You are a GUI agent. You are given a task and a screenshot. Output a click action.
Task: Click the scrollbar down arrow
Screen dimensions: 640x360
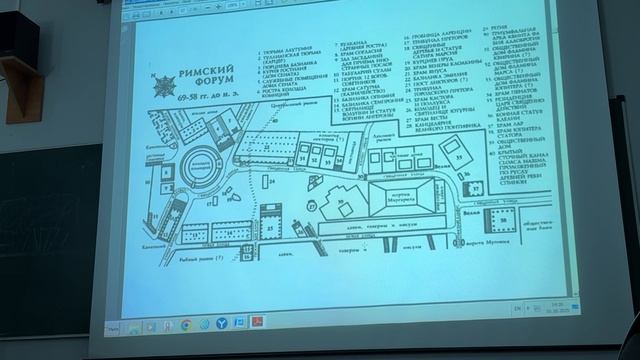pos(576,294)
